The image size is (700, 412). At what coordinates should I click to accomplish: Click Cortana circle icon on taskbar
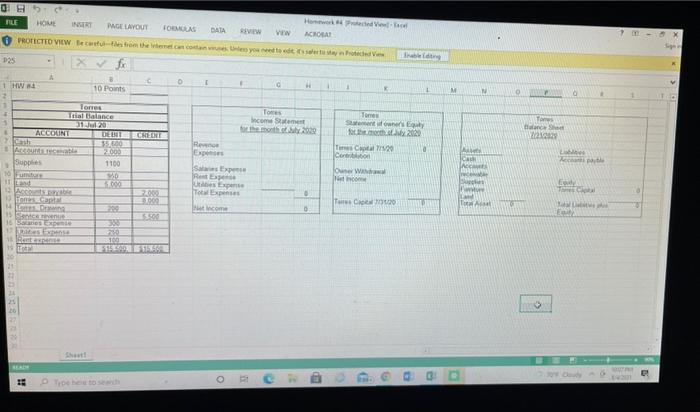(220, 379)
